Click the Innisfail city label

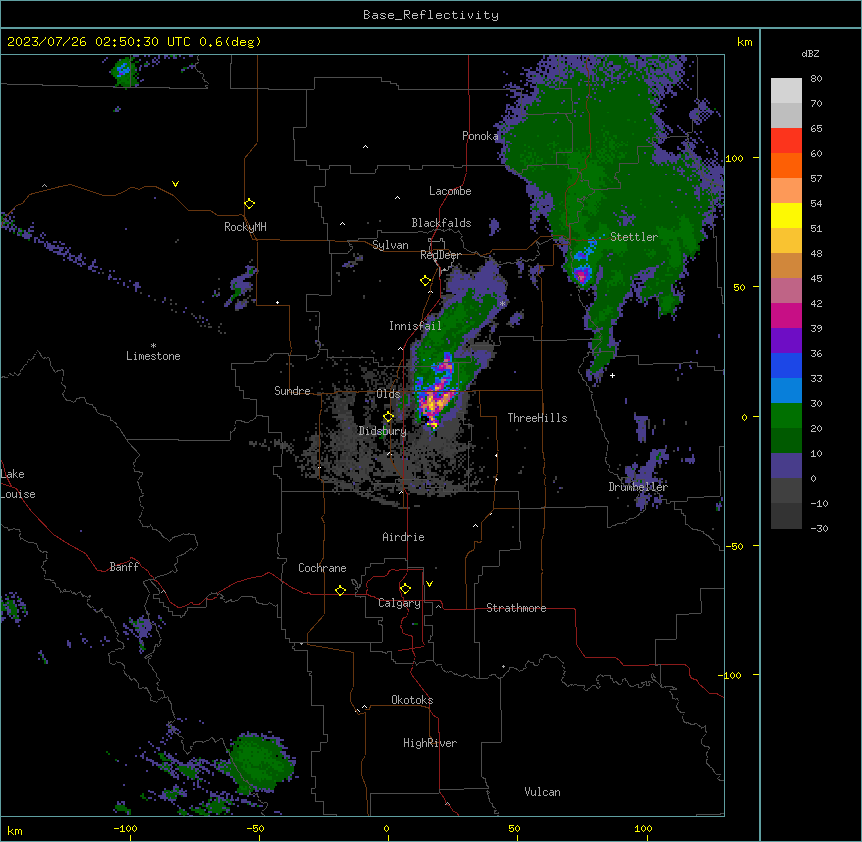(415, 326)
